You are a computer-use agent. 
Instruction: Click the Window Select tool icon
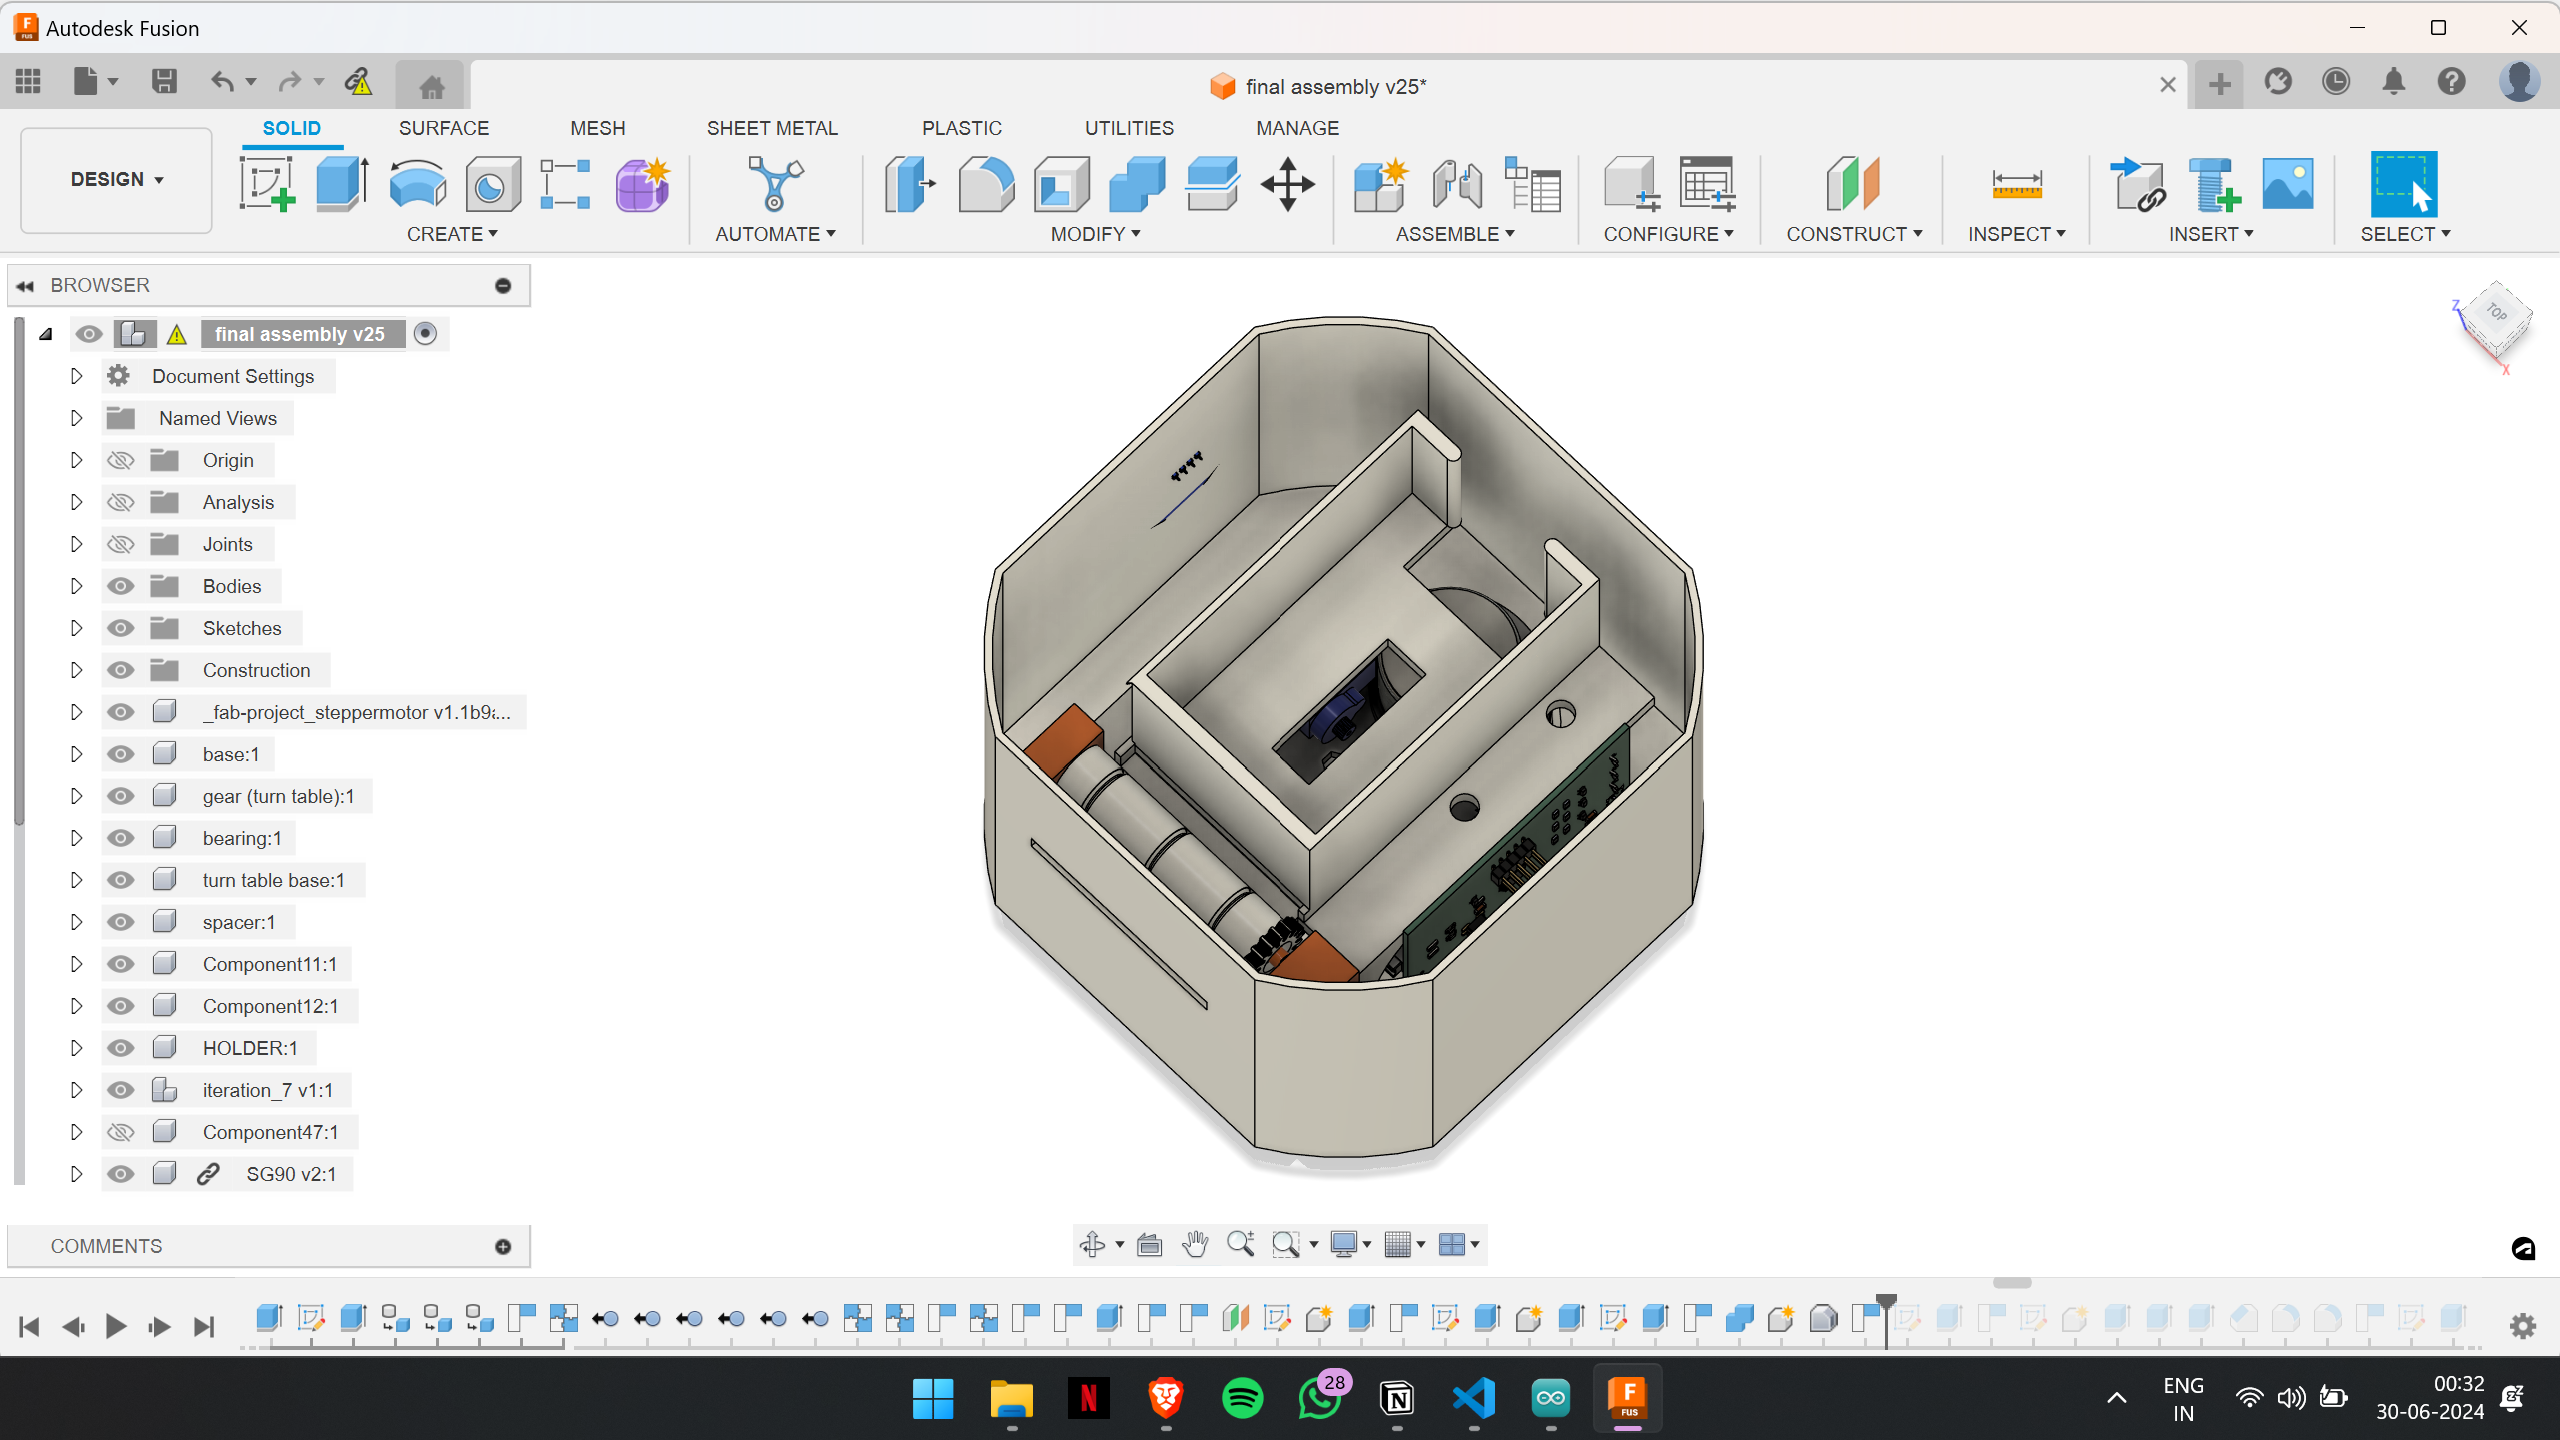tap(2404, 184)
